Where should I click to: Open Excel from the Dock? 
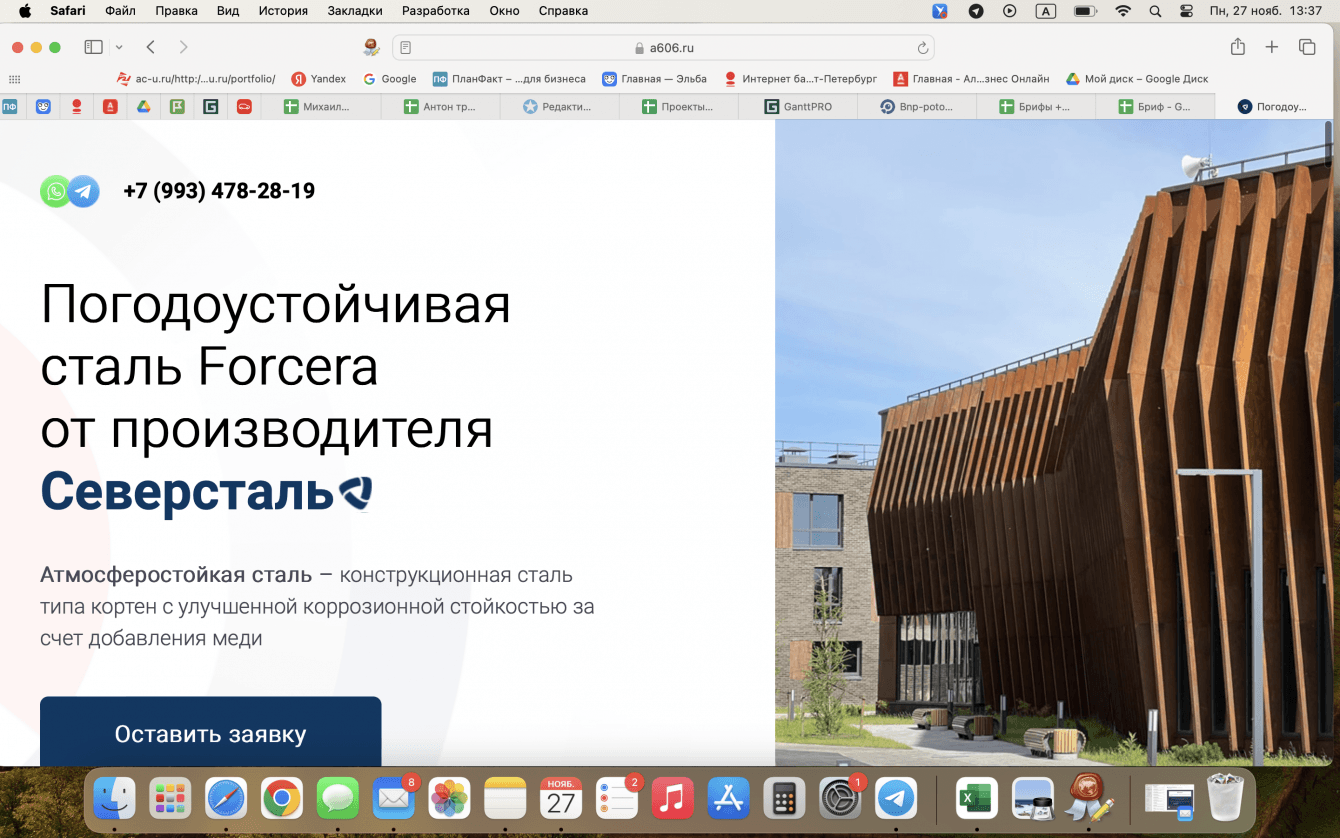(x=976, y=799)
